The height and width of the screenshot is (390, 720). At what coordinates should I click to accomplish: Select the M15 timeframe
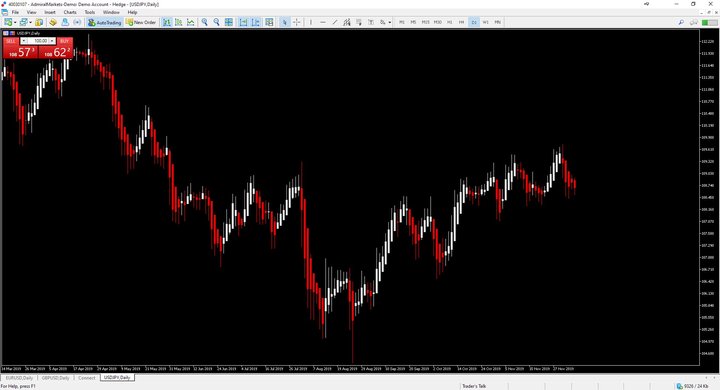[x=425, y=22]
